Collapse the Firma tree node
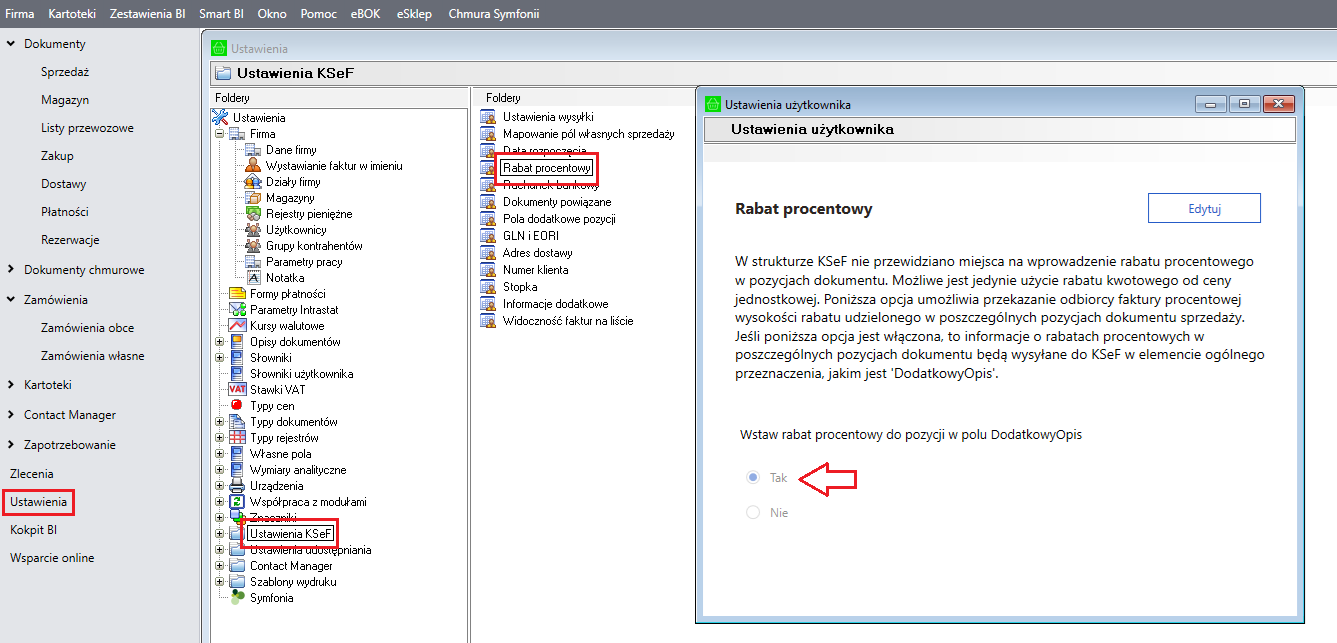The image size is (1337, 643). [x=220, y=134]
